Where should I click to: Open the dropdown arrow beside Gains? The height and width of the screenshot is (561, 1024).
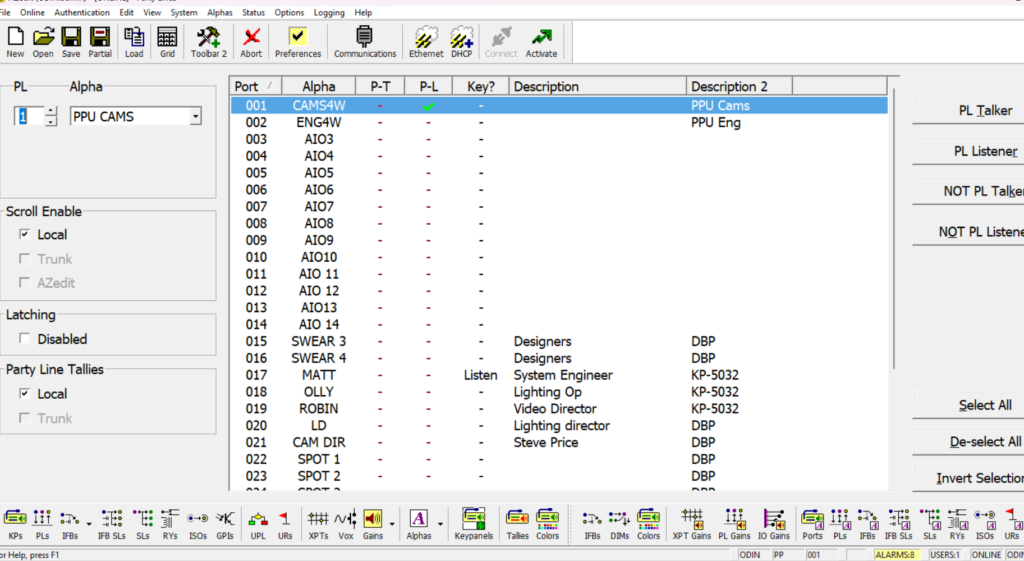tap(391, 523)
